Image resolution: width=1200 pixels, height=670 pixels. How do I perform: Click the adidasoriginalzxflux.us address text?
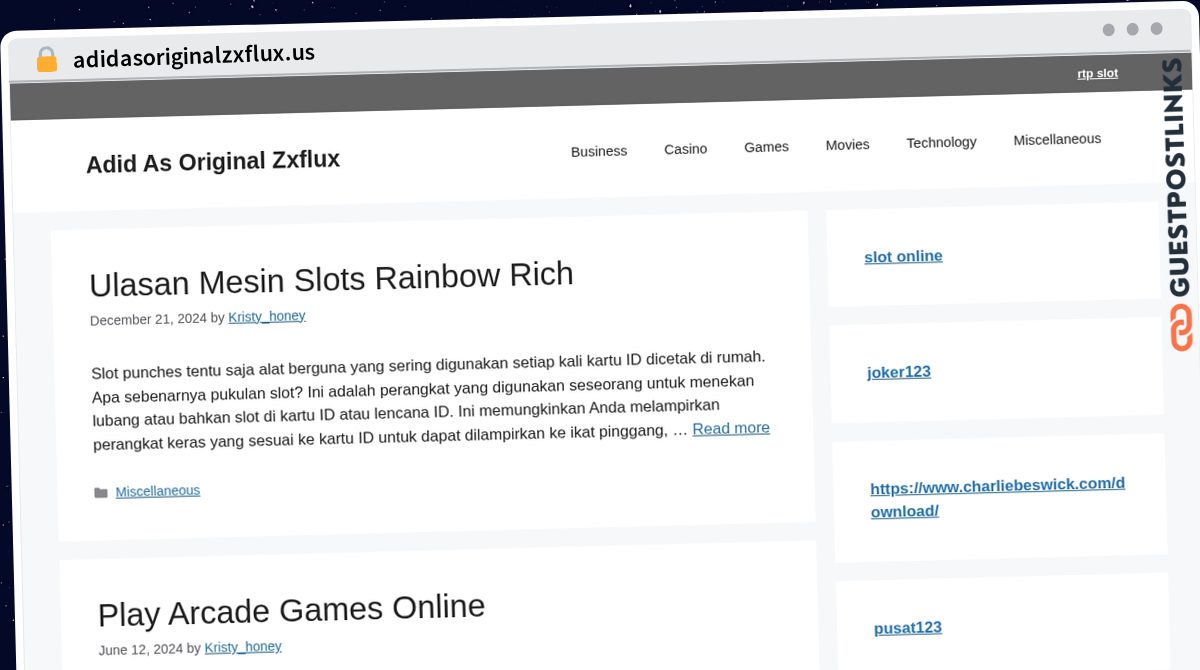click(x=194, y=56)
